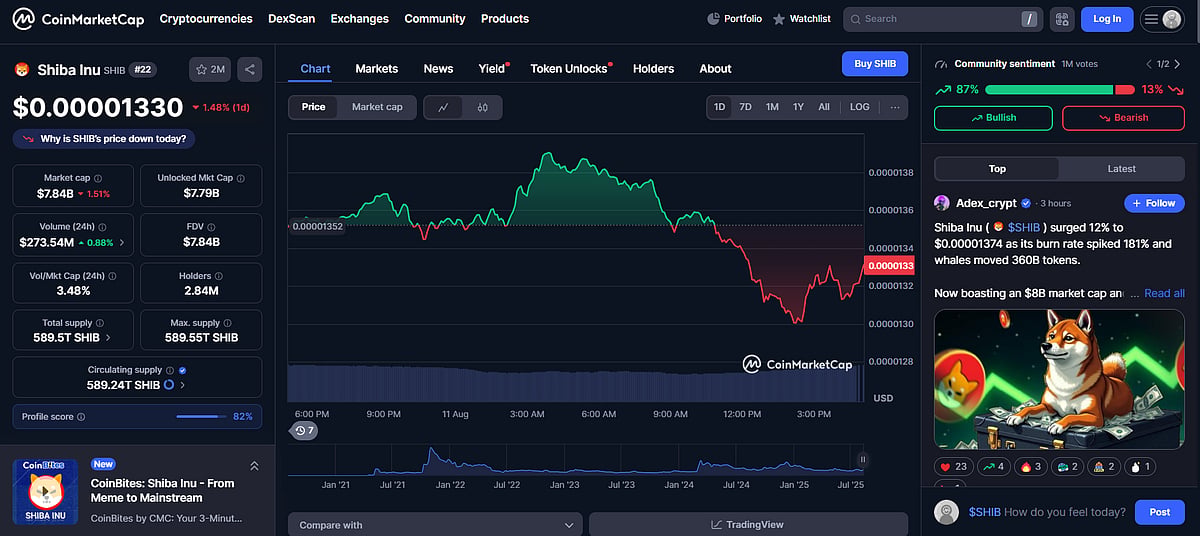Viewport: 1200px width, 536px height.
Task: Switch to the About tab
Action: (715, 69)
